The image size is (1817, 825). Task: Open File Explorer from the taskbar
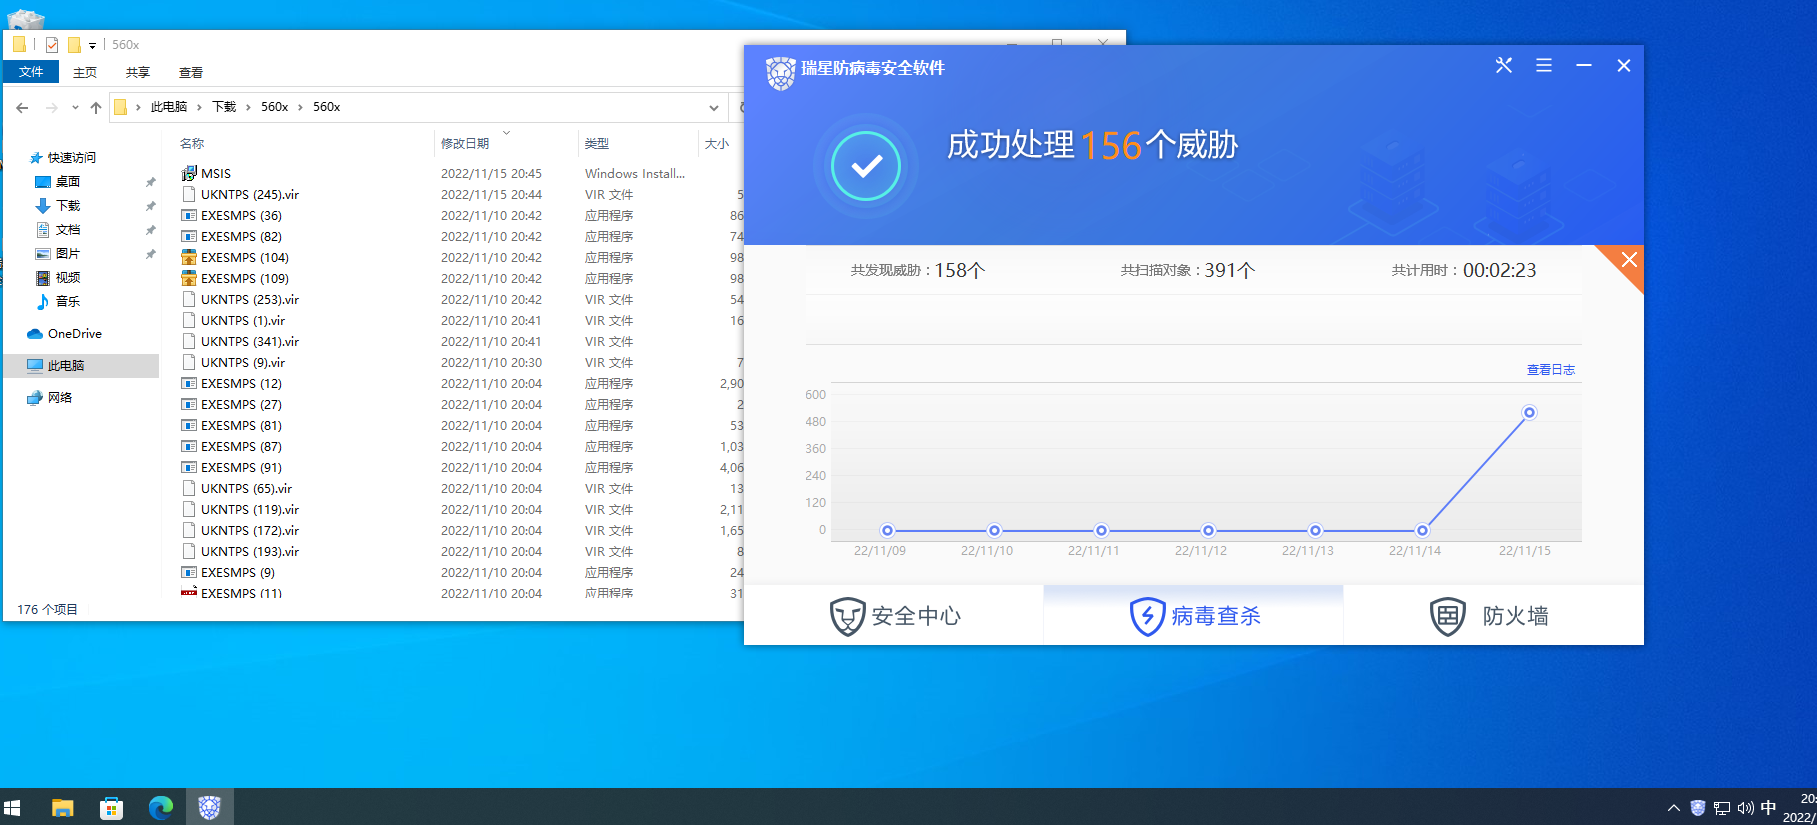[x=63, y=807]
